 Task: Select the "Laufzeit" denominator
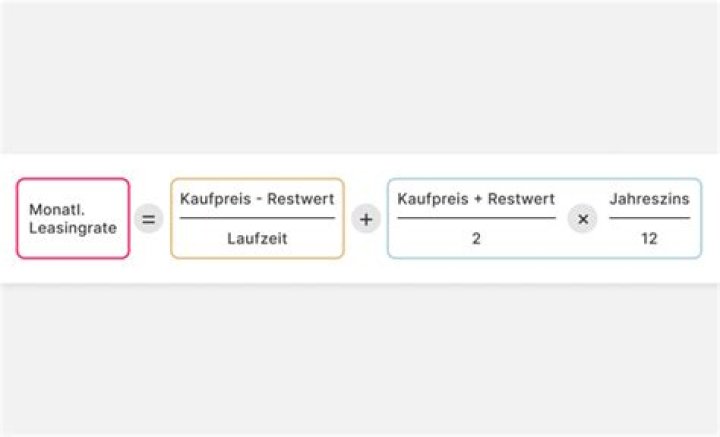(x=257, y=239)
